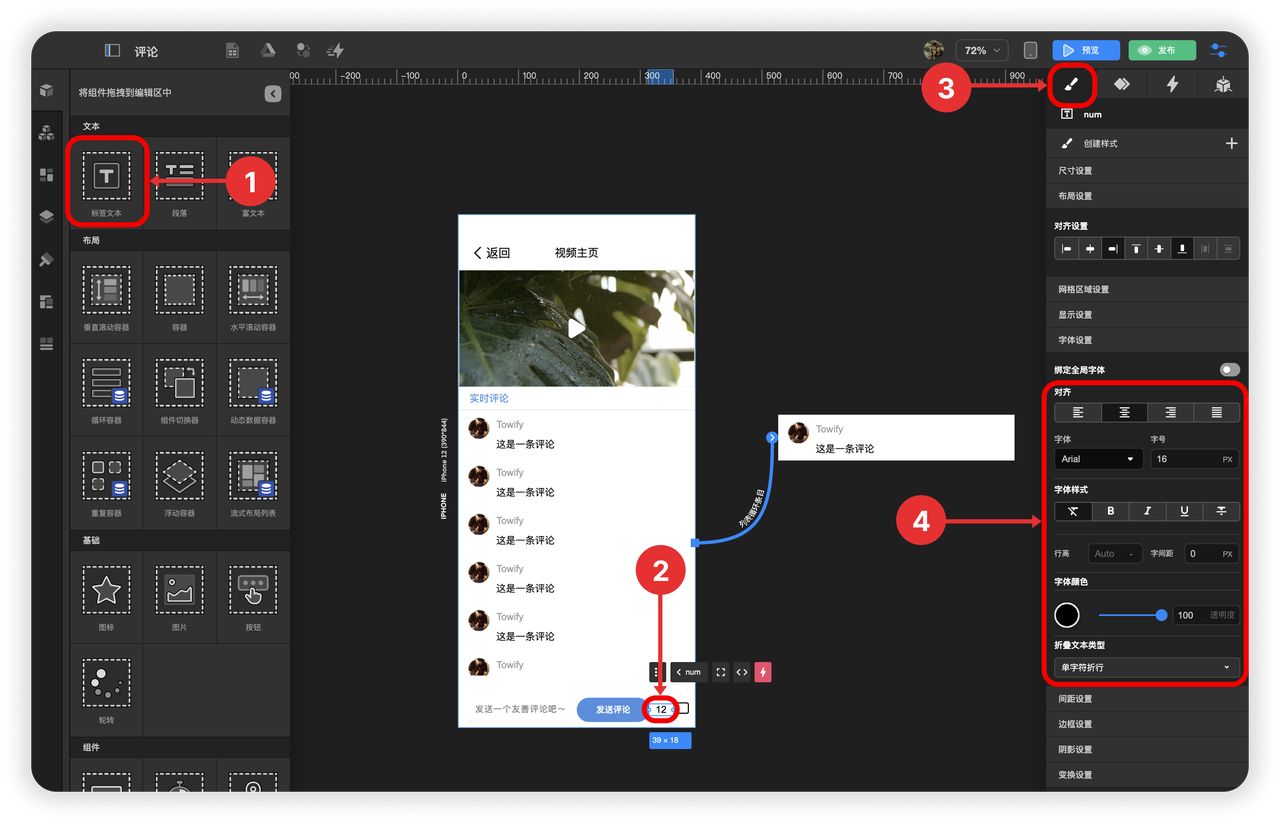Screen dimensions: 1280x823
Task: Select the 轮转 carousel component
Action: 106,690
